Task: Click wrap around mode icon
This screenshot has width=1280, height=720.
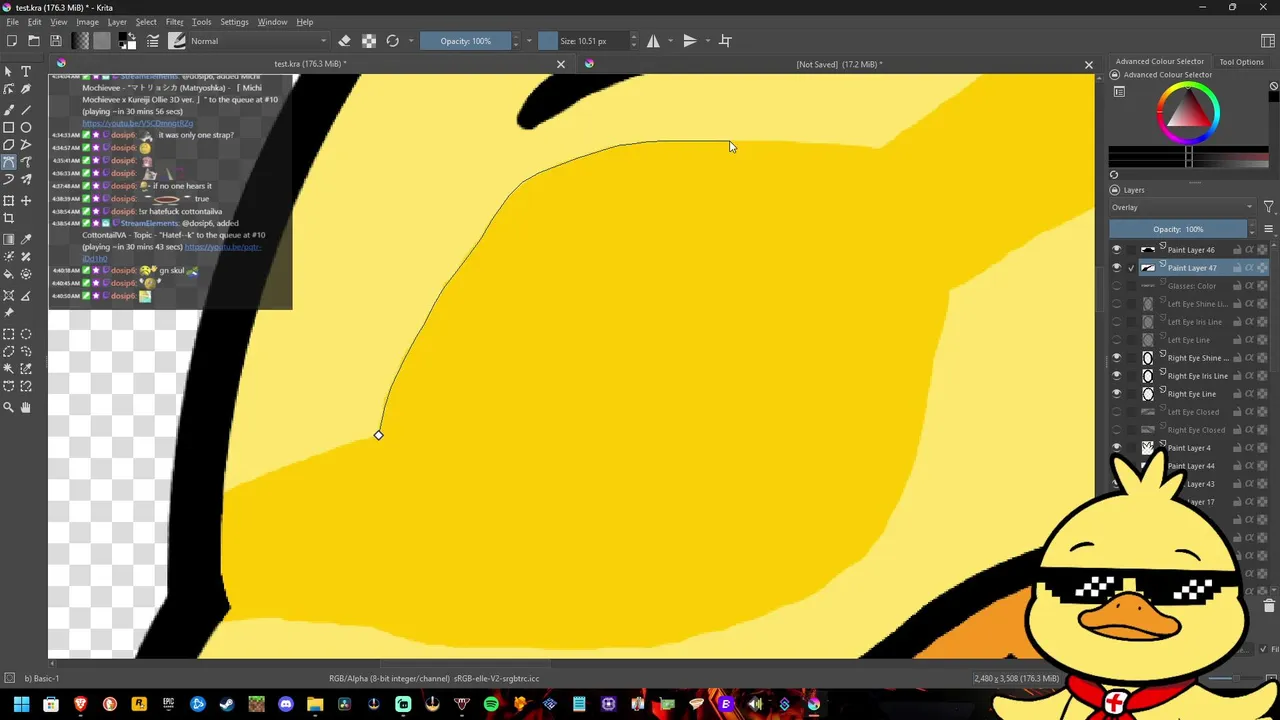Action: (726, 41)
